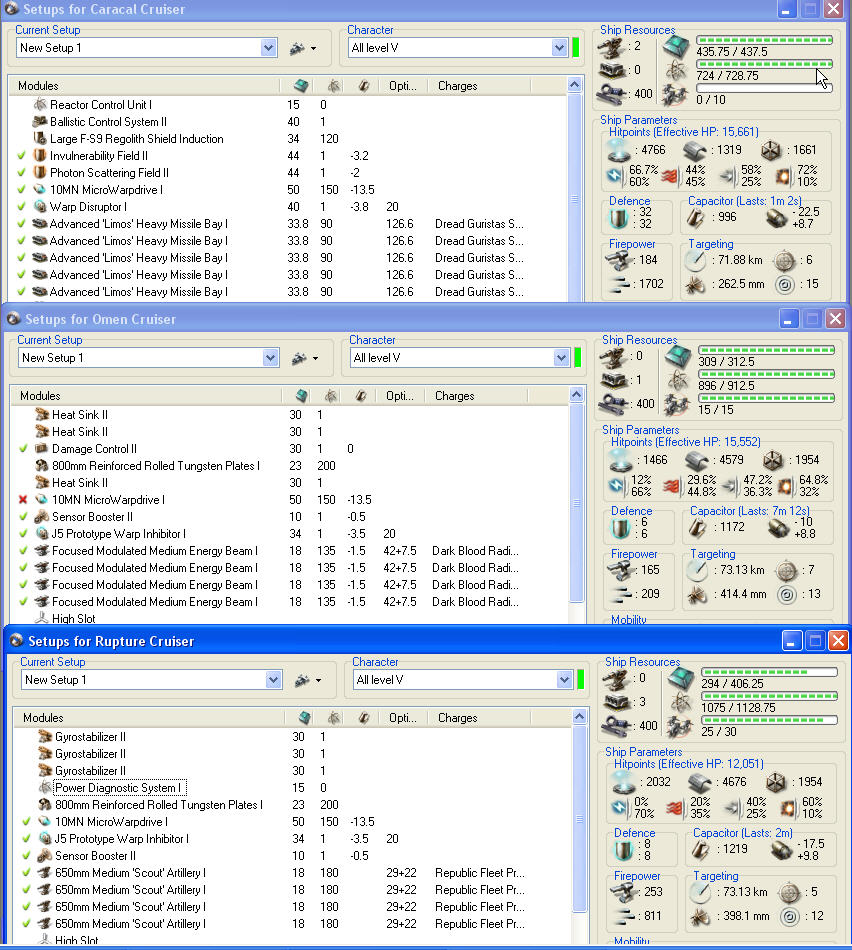Open setup options arrow in Omen window
The width and height of the screenshot is (852, 950).
pos(315,359)
